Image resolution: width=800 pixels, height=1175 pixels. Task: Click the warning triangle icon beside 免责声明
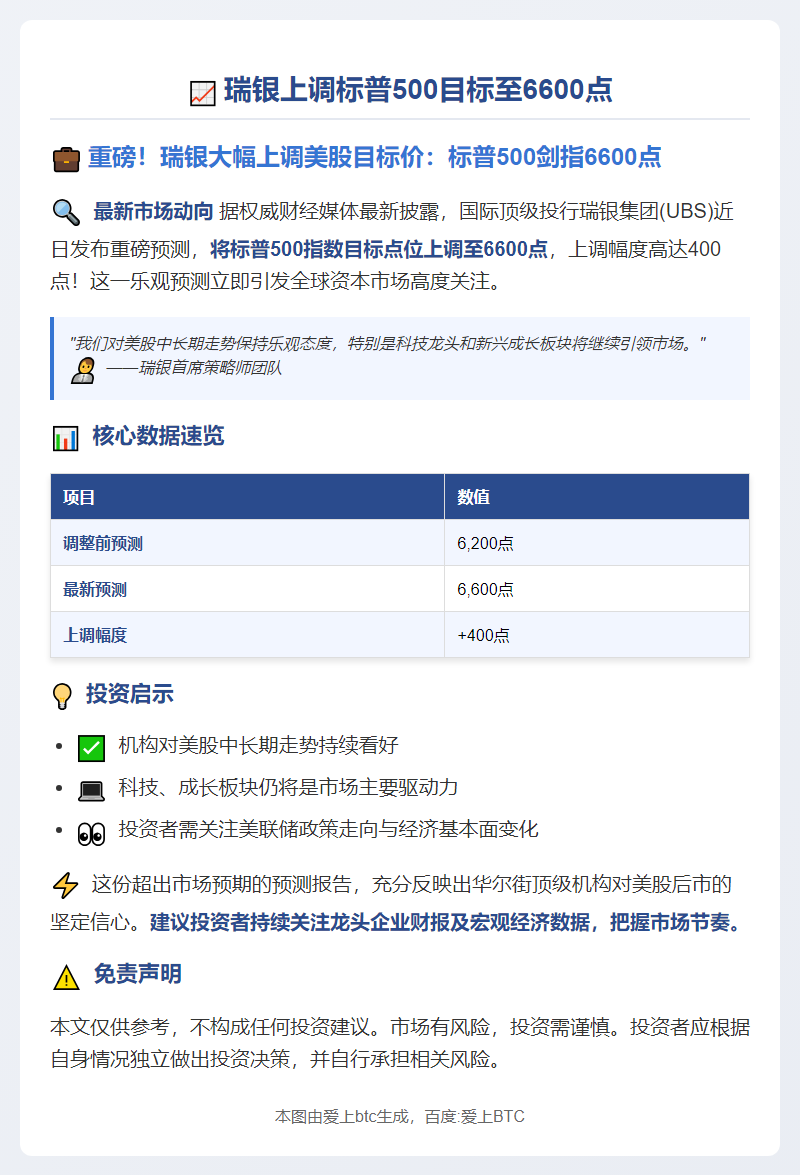[66, 977]
